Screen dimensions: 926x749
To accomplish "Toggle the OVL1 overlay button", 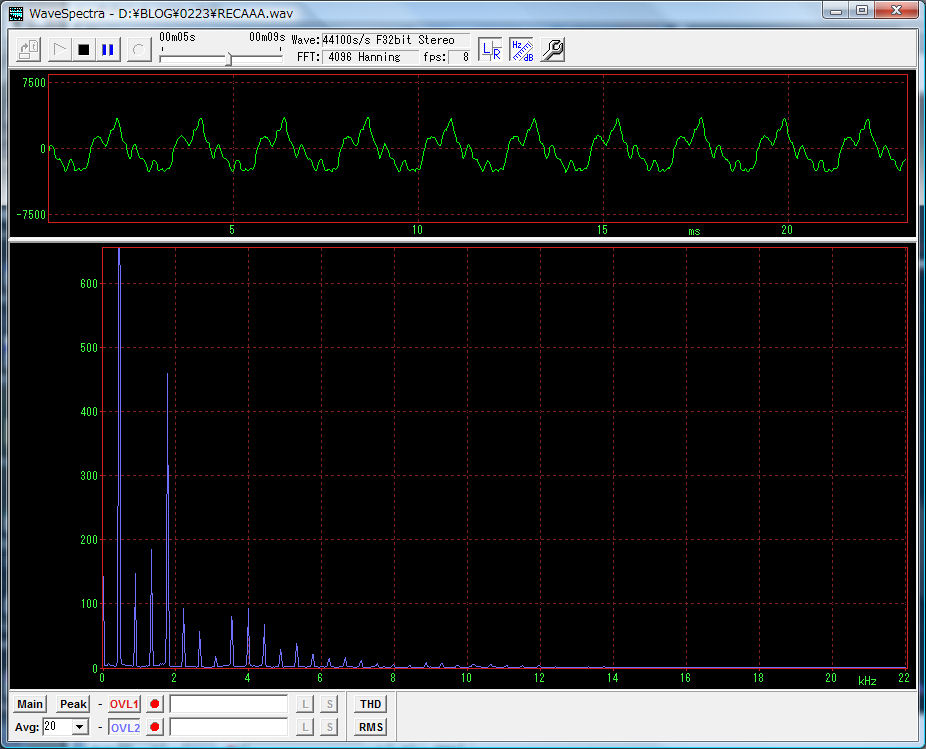I will coord(124,704).
